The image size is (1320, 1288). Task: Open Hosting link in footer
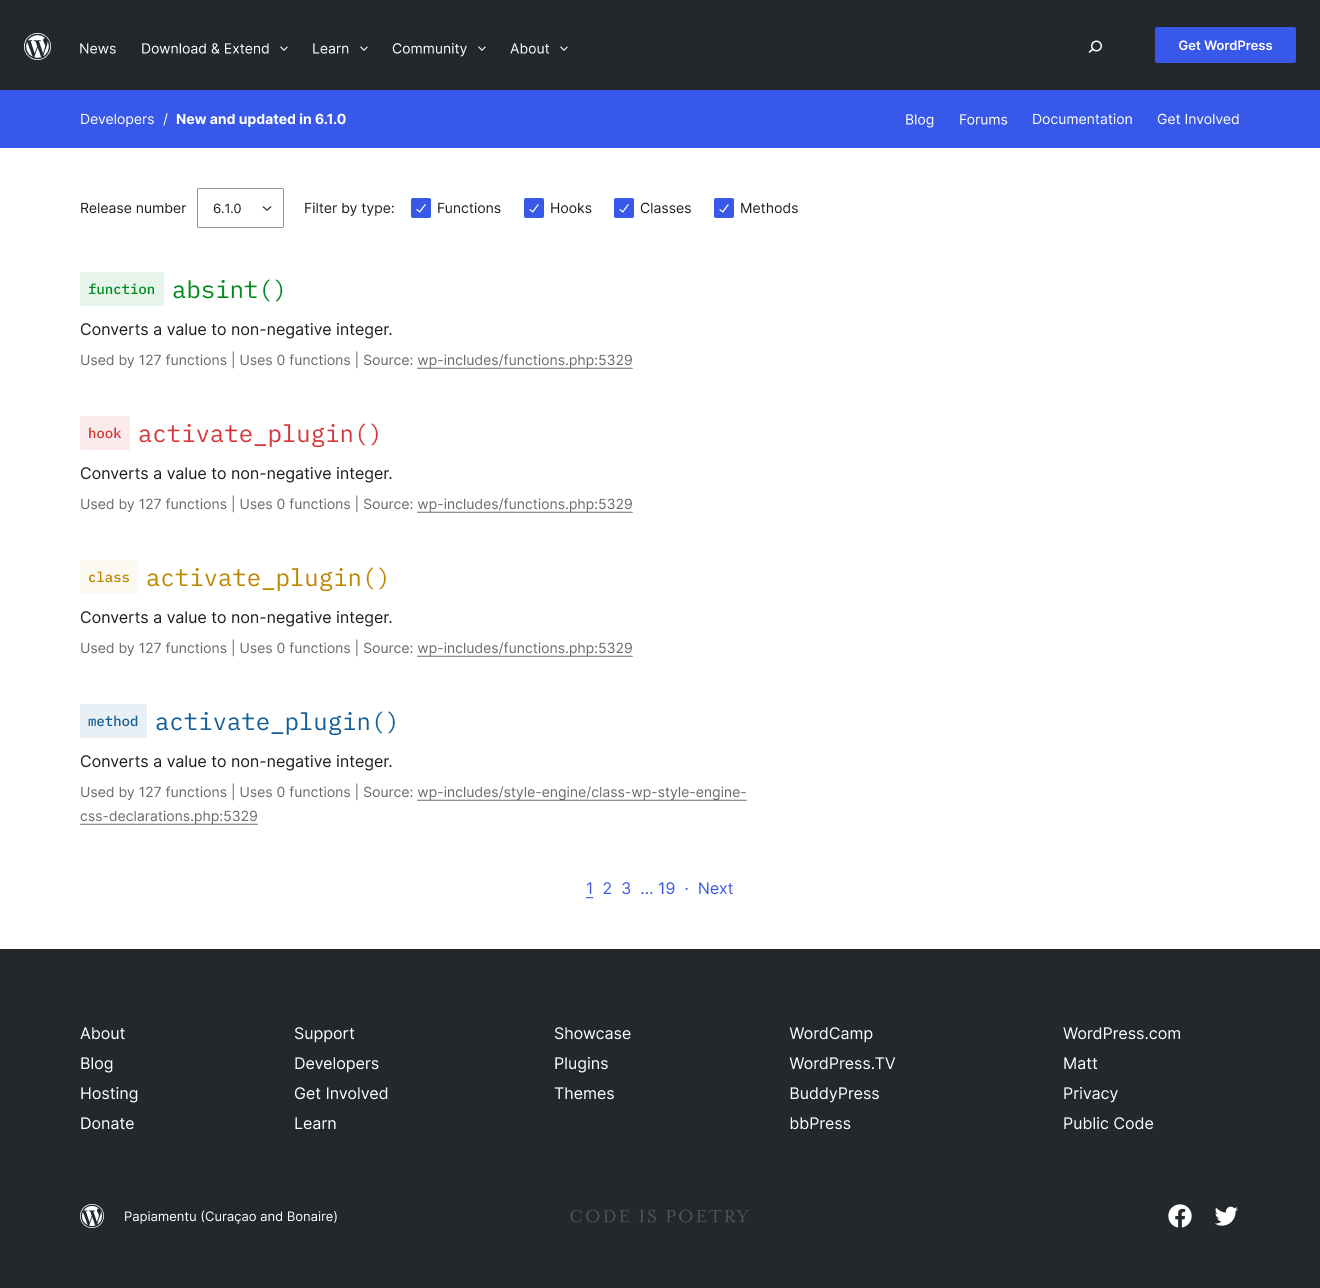pos(109,1093)
